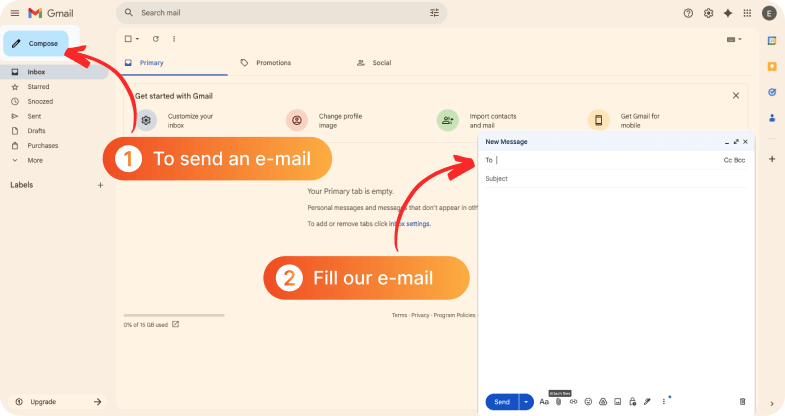Click Change profile image
The image size is (785, 416).
click(324, 121)
